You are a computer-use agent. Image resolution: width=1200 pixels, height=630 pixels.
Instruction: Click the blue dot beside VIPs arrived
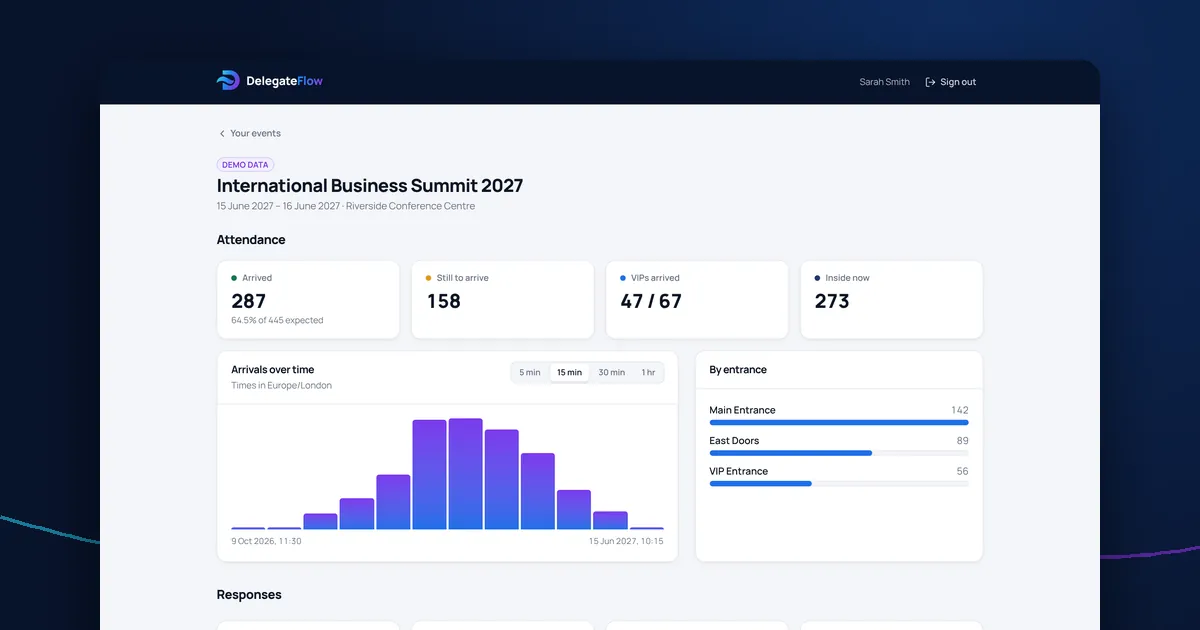623,278
